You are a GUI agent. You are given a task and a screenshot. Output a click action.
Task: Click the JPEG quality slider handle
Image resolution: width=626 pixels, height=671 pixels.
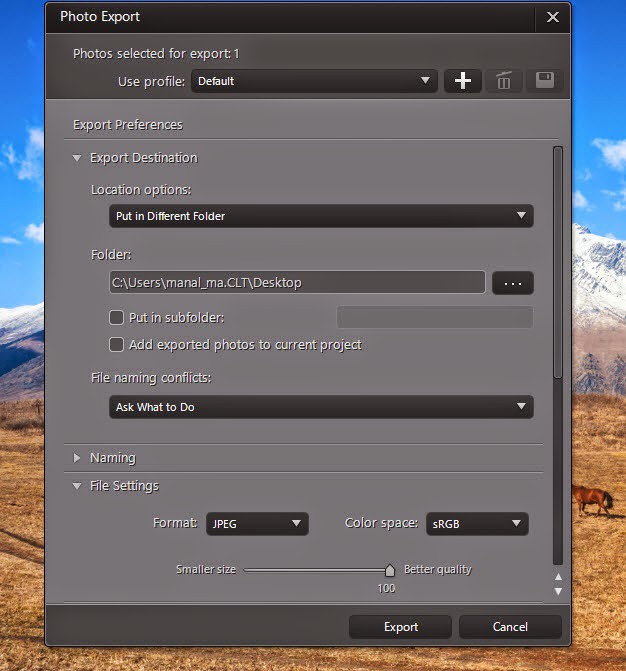(x=389, y=570)
